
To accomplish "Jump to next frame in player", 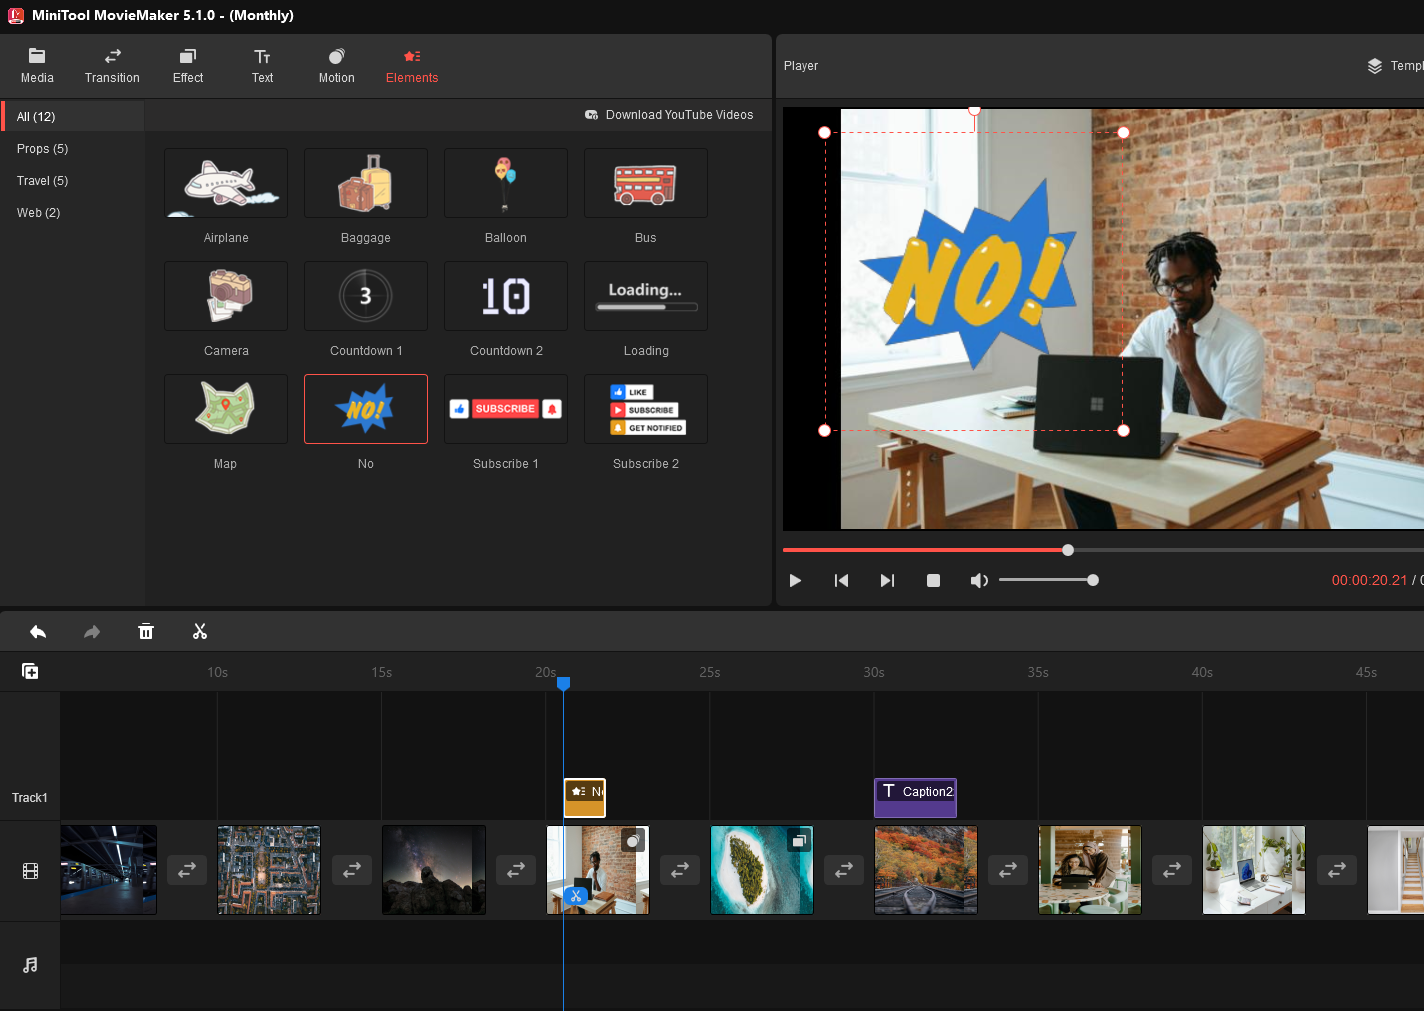I will point(887,580).
